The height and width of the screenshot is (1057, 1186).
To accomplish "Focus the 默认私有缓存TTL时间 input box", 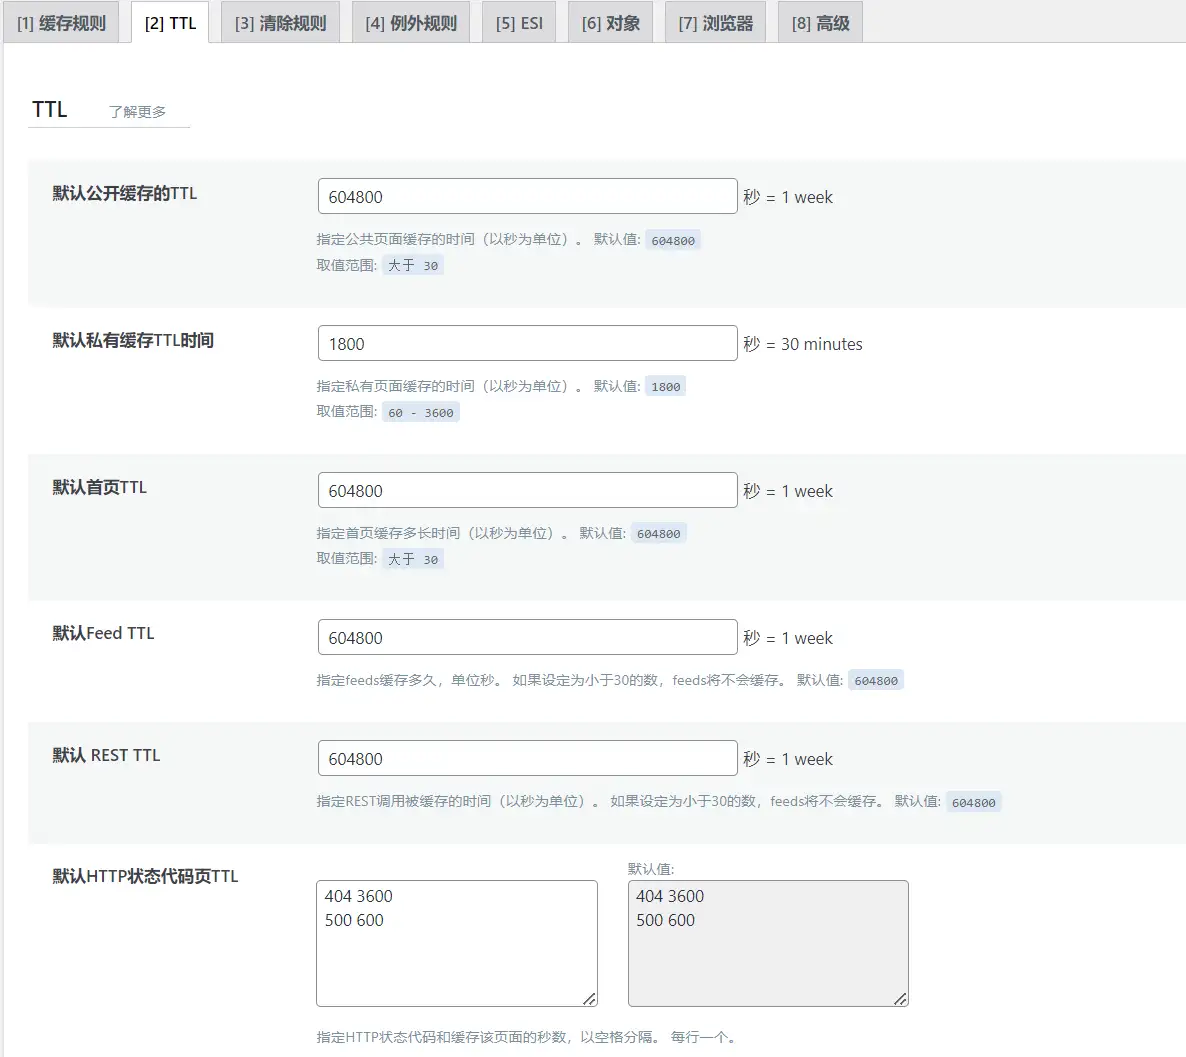I will [527, 344].
